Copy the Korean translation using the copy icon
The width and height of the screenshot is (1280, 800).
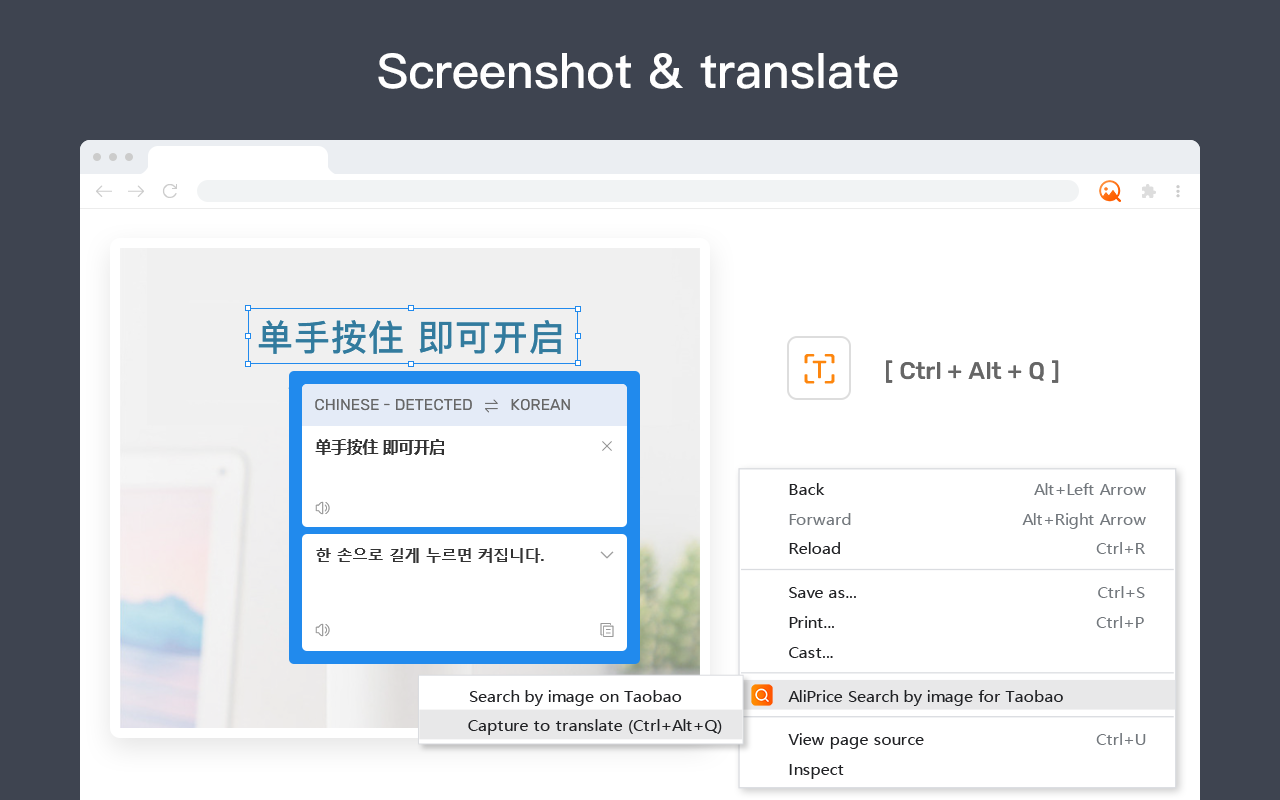click(607, 629)
